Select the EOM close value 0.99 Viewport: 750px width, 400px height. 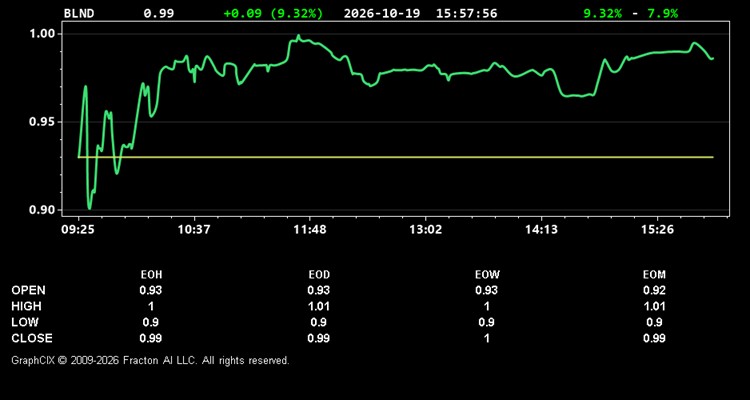point(654,338)
